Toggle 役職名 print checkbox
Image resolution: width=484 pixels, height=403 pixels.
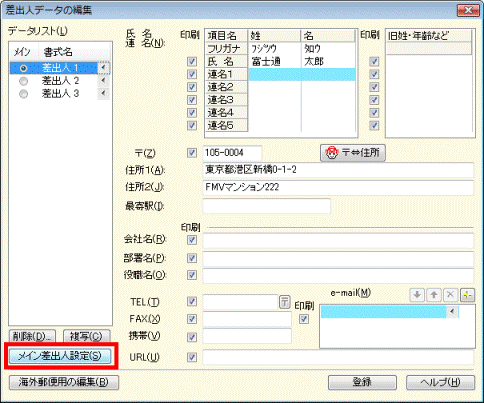pyautogui.click(x=192, y=275)
